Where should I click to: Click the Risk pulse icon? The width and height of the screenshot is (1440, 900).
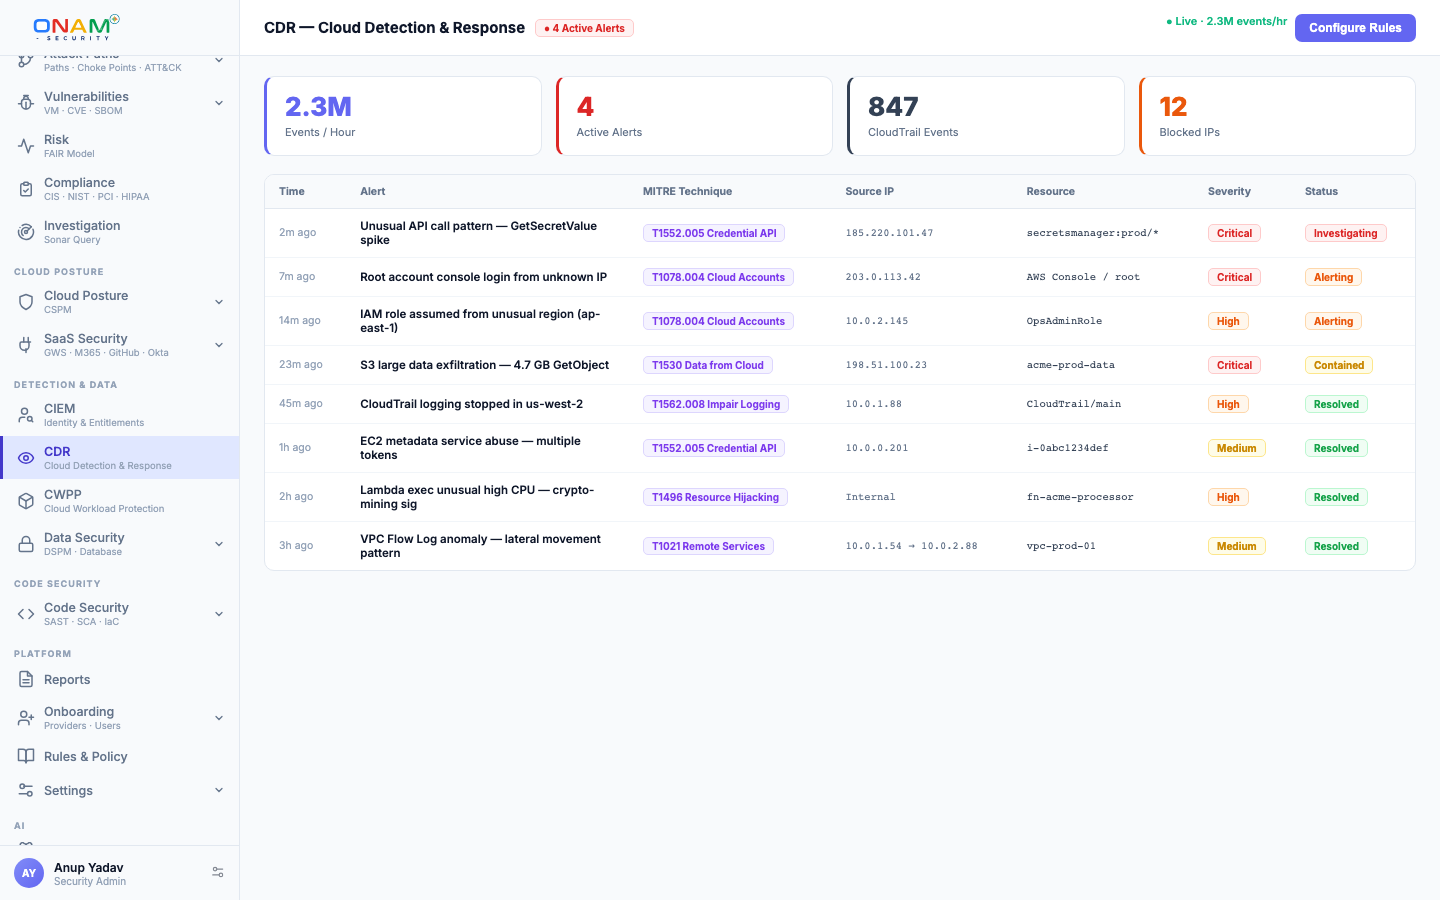[26, 146]
